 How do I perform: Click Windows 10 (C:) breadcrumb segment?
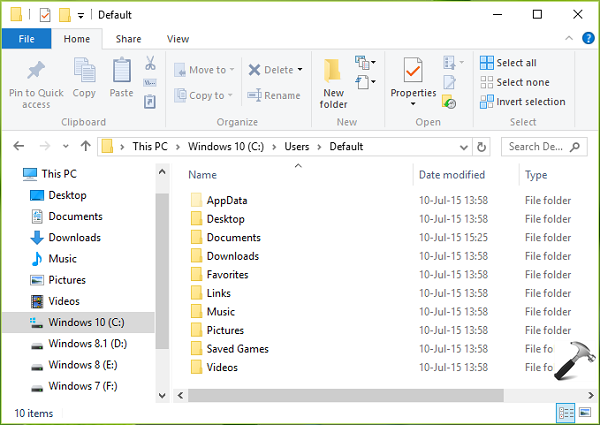226,147
